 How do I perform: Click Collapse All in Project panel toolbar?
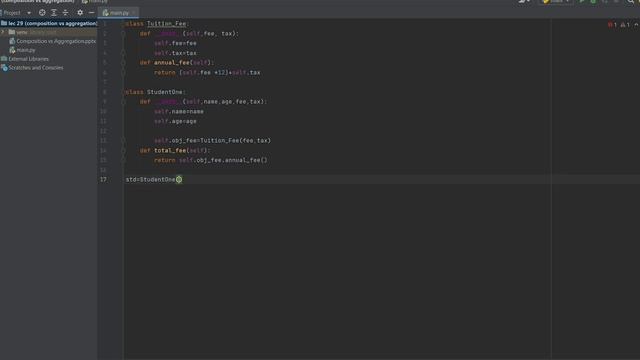coord(65,13)
